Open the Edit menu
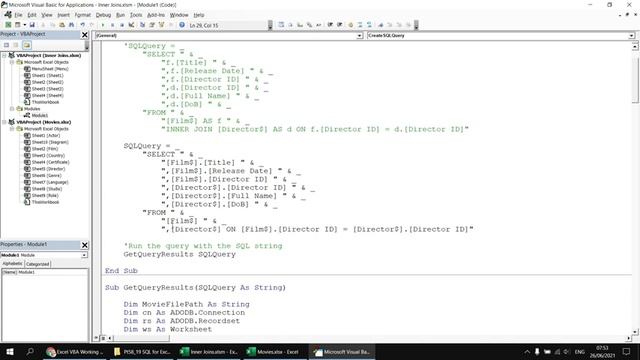 [x=32, y=15]
